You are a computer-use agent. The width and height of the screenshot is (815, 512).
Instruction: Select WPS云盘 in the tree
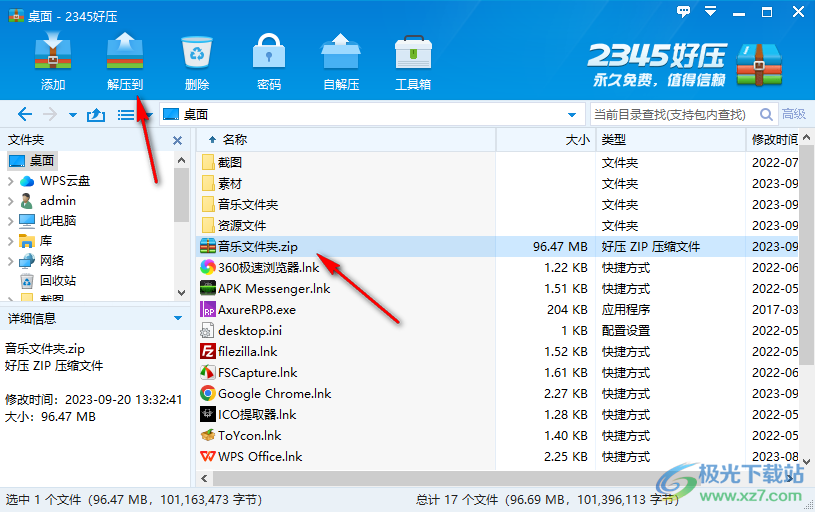coord(55,181)
